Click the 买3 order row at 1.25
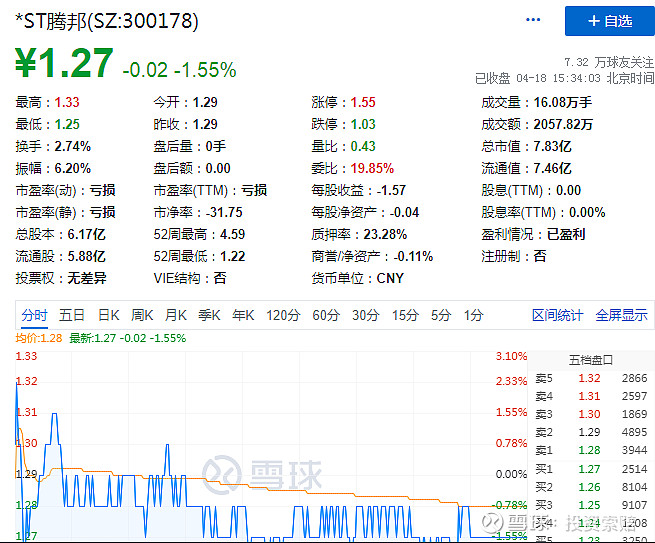 [x=591, y=505]
